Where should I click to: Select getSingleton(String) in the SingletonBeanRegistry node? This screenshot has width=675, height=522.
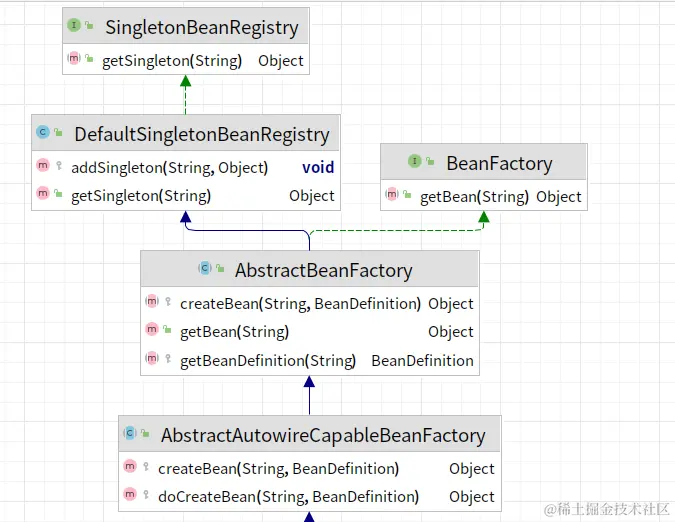(x=172, y=61)
